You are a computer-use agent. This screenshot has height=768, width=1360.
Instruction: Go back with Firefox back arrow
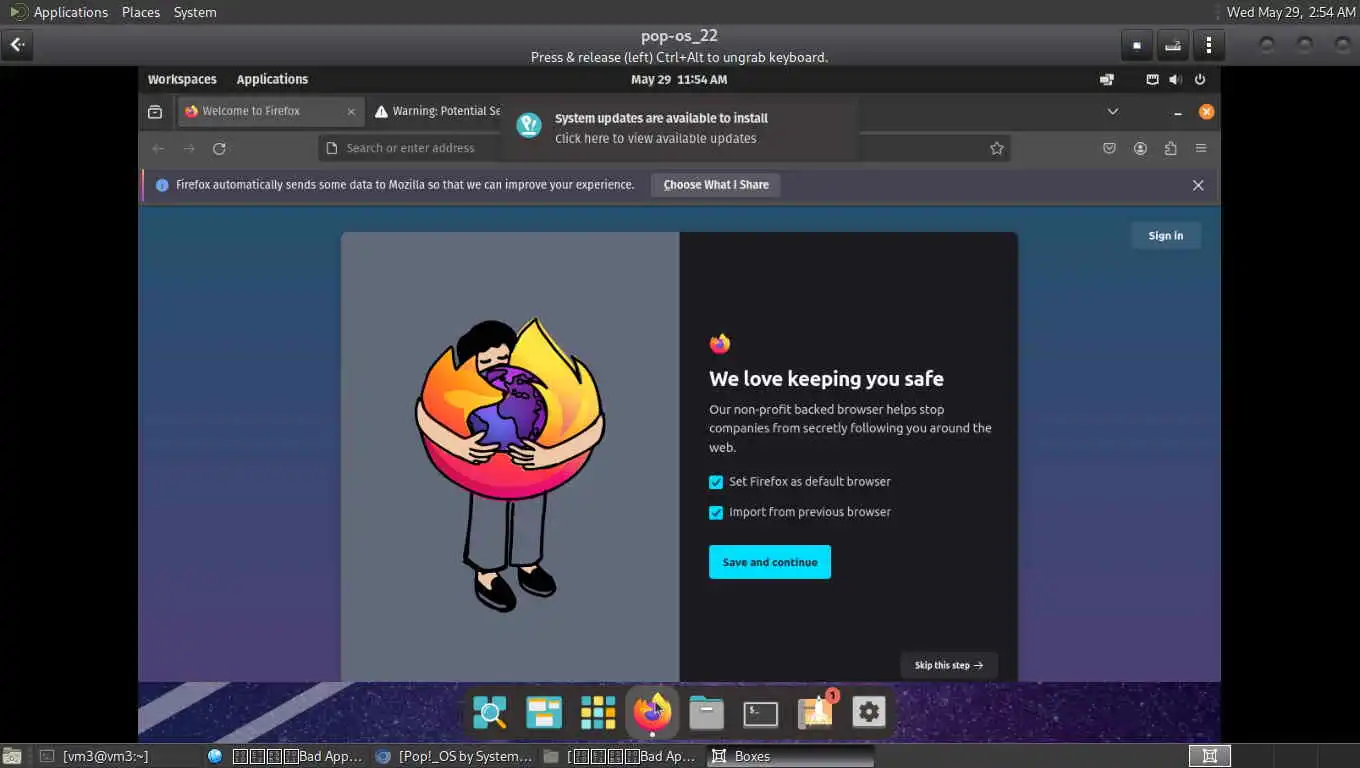(158, 148)
